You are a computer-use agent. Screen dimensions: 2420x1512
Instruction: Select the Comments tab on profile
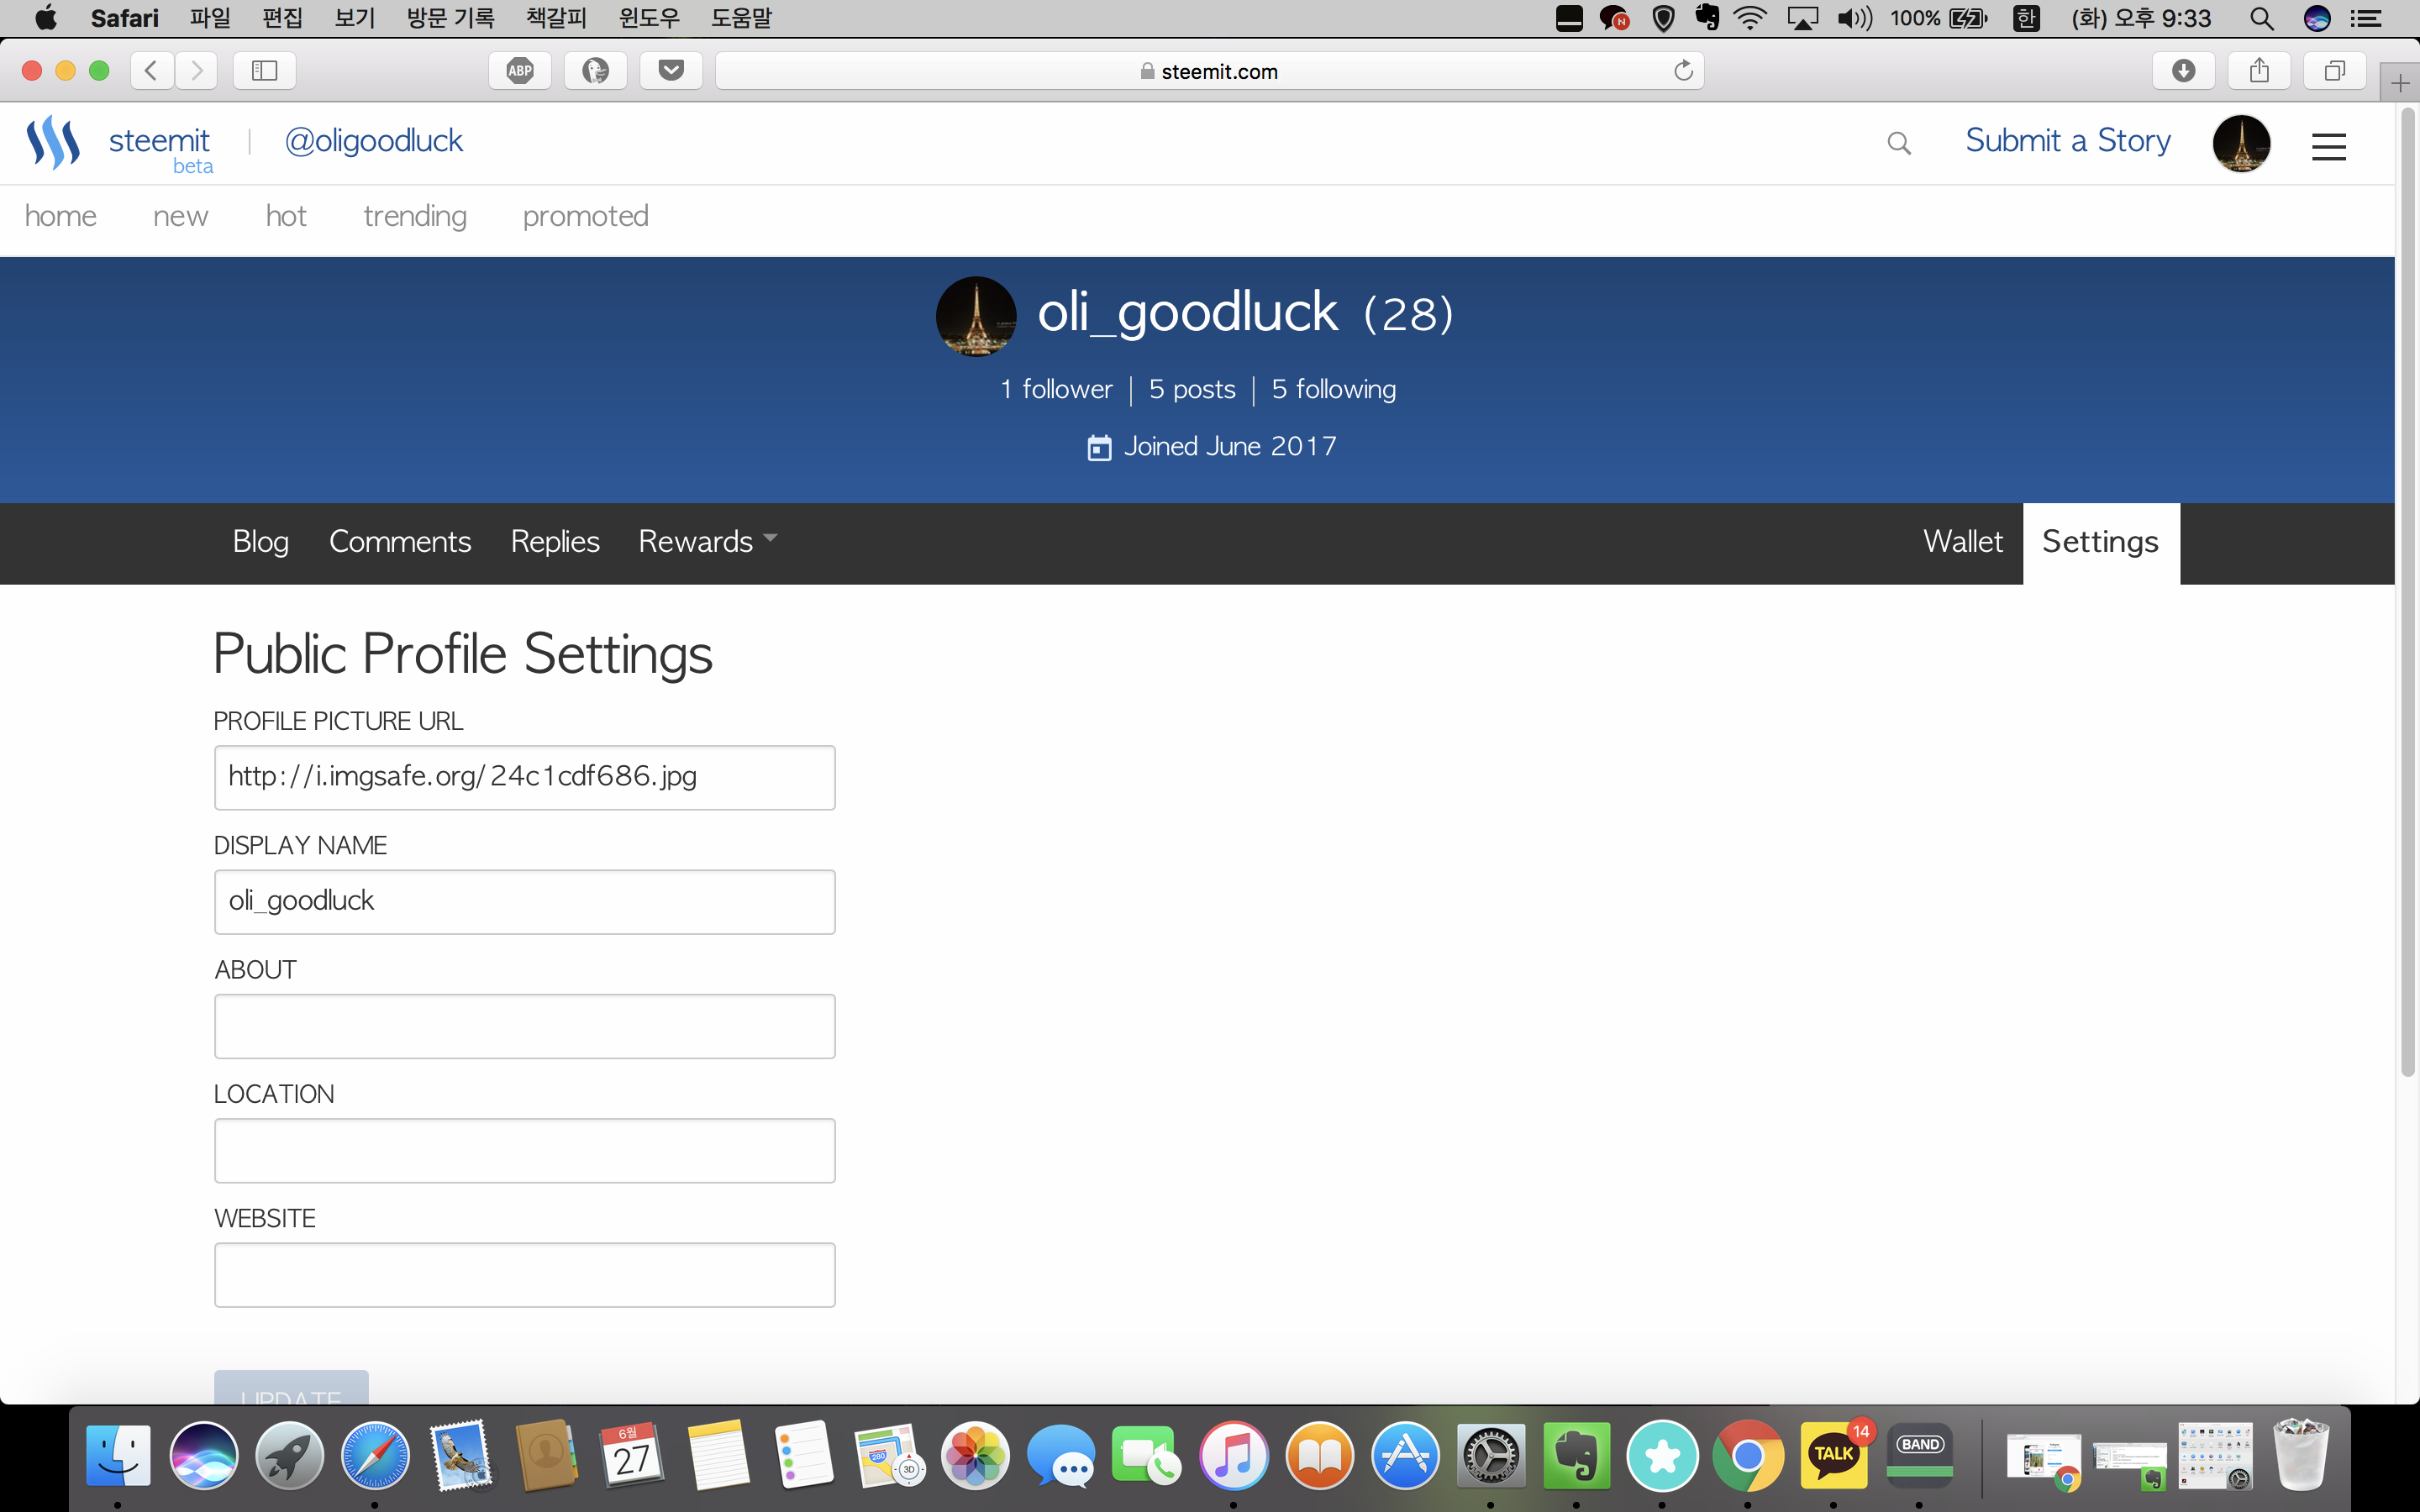(x=399, y=542)
